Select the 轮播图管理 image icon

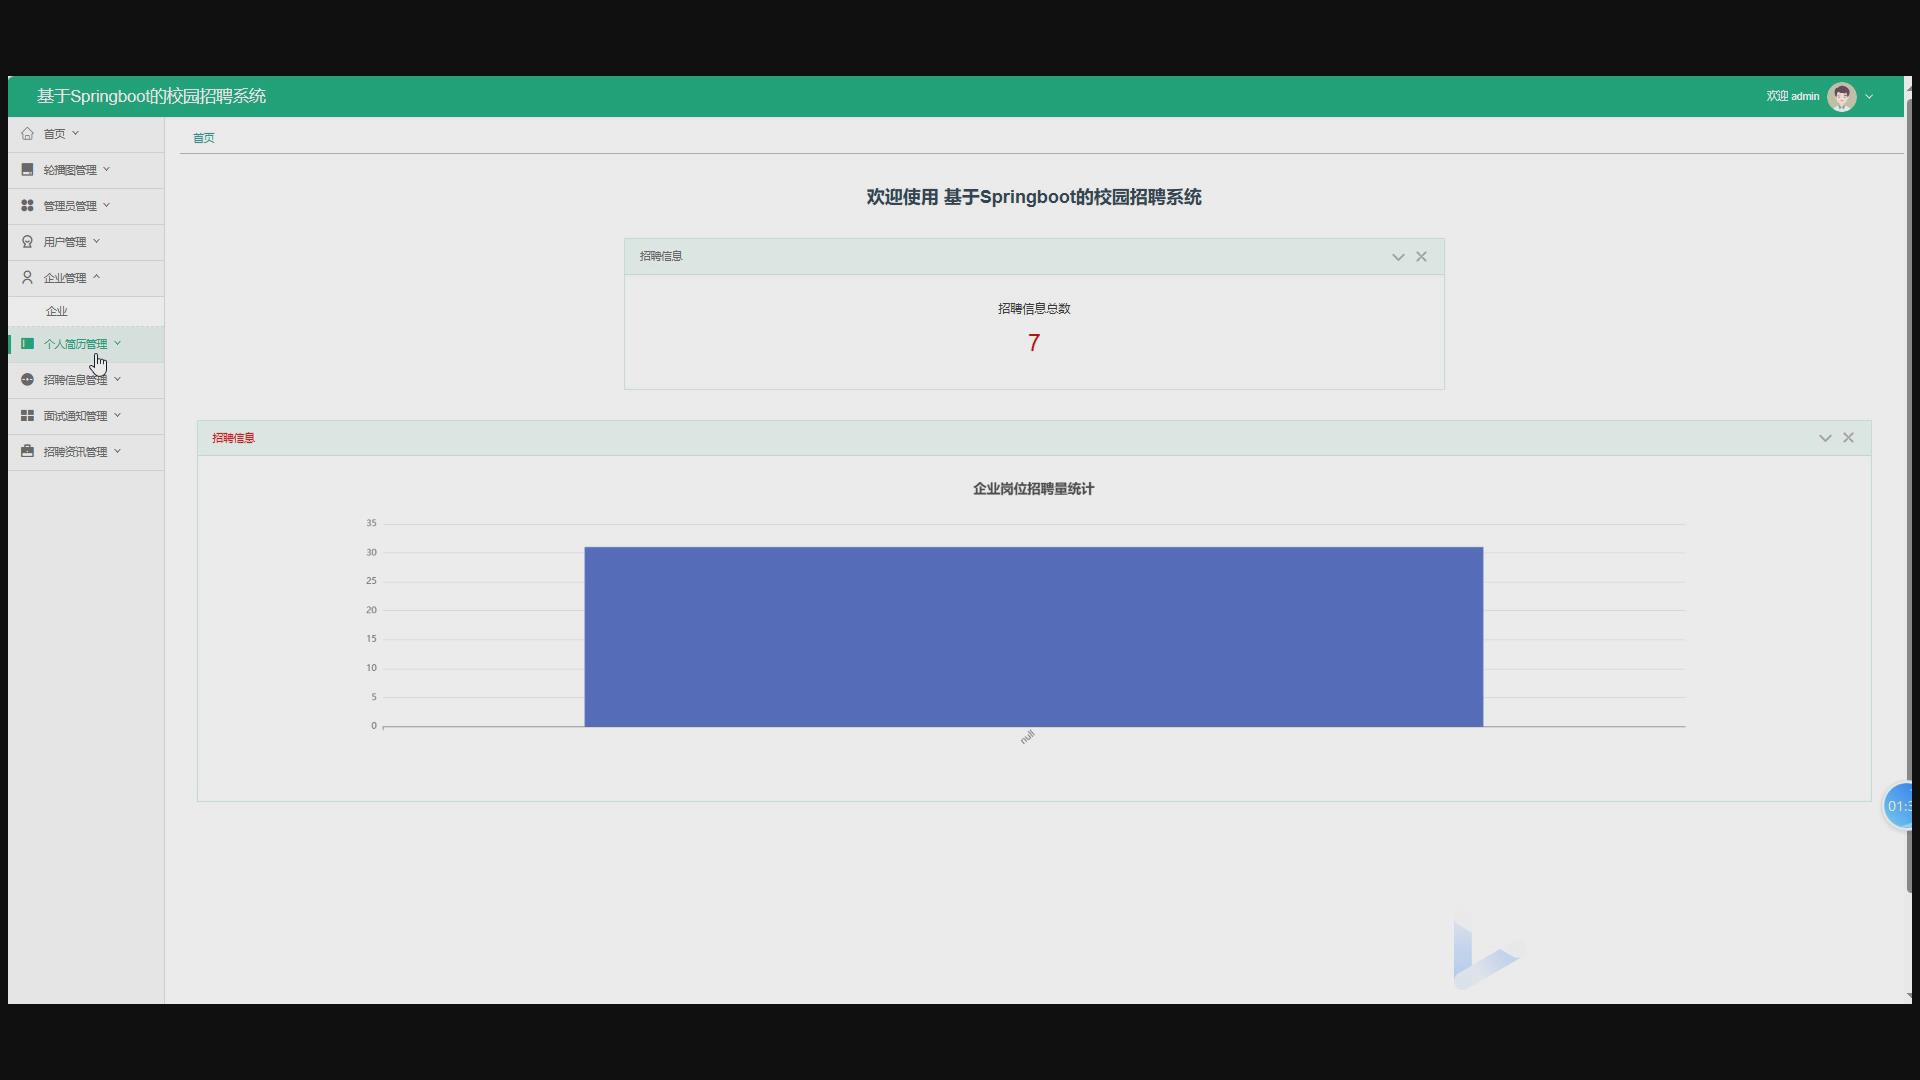pos(27,168)
